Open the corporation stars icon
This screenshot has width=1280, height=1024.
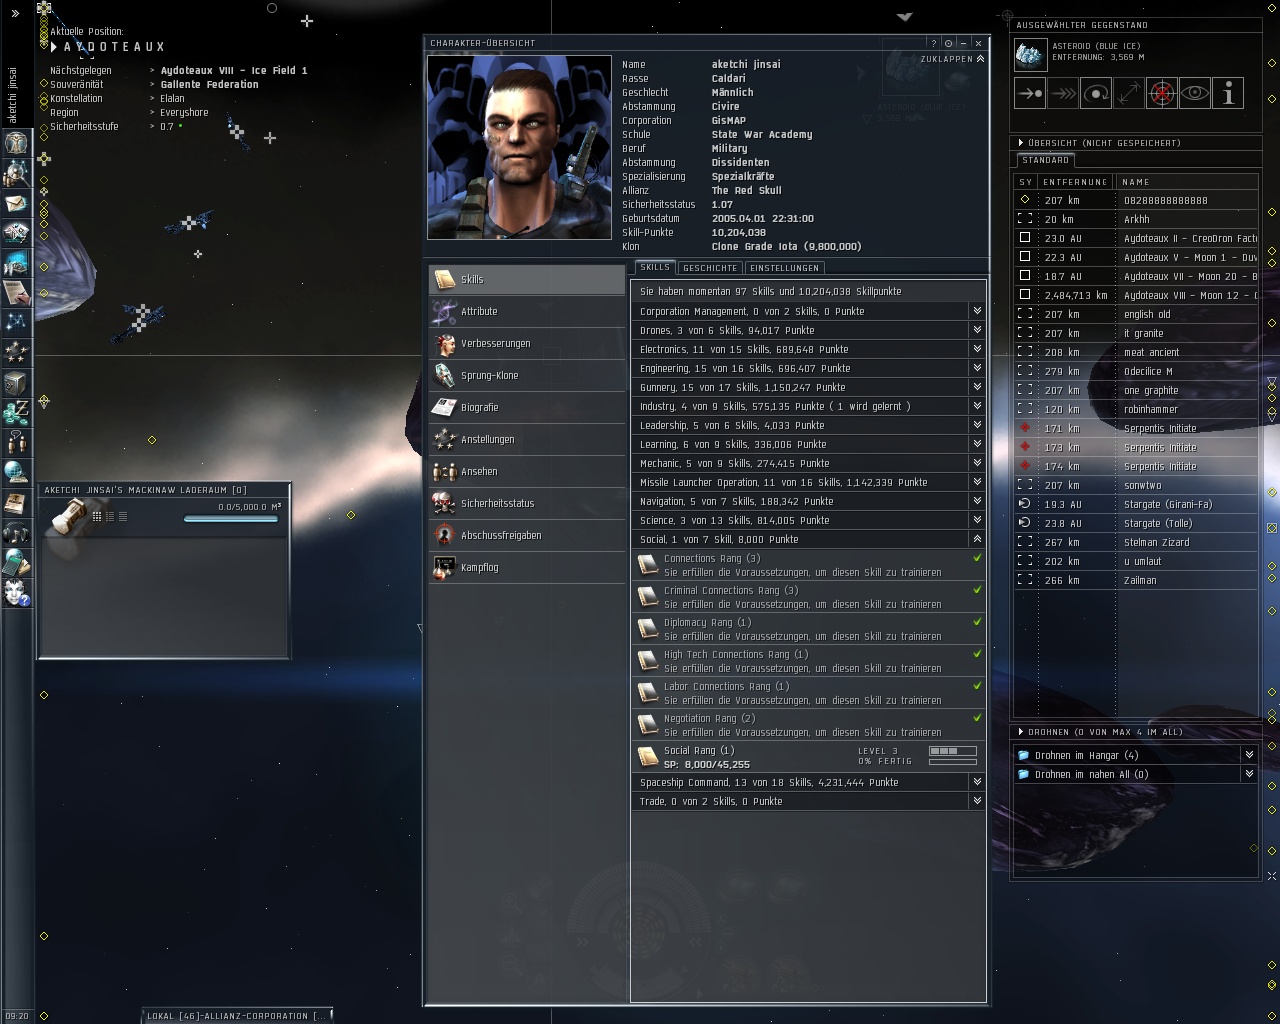(x=16, y=352)
